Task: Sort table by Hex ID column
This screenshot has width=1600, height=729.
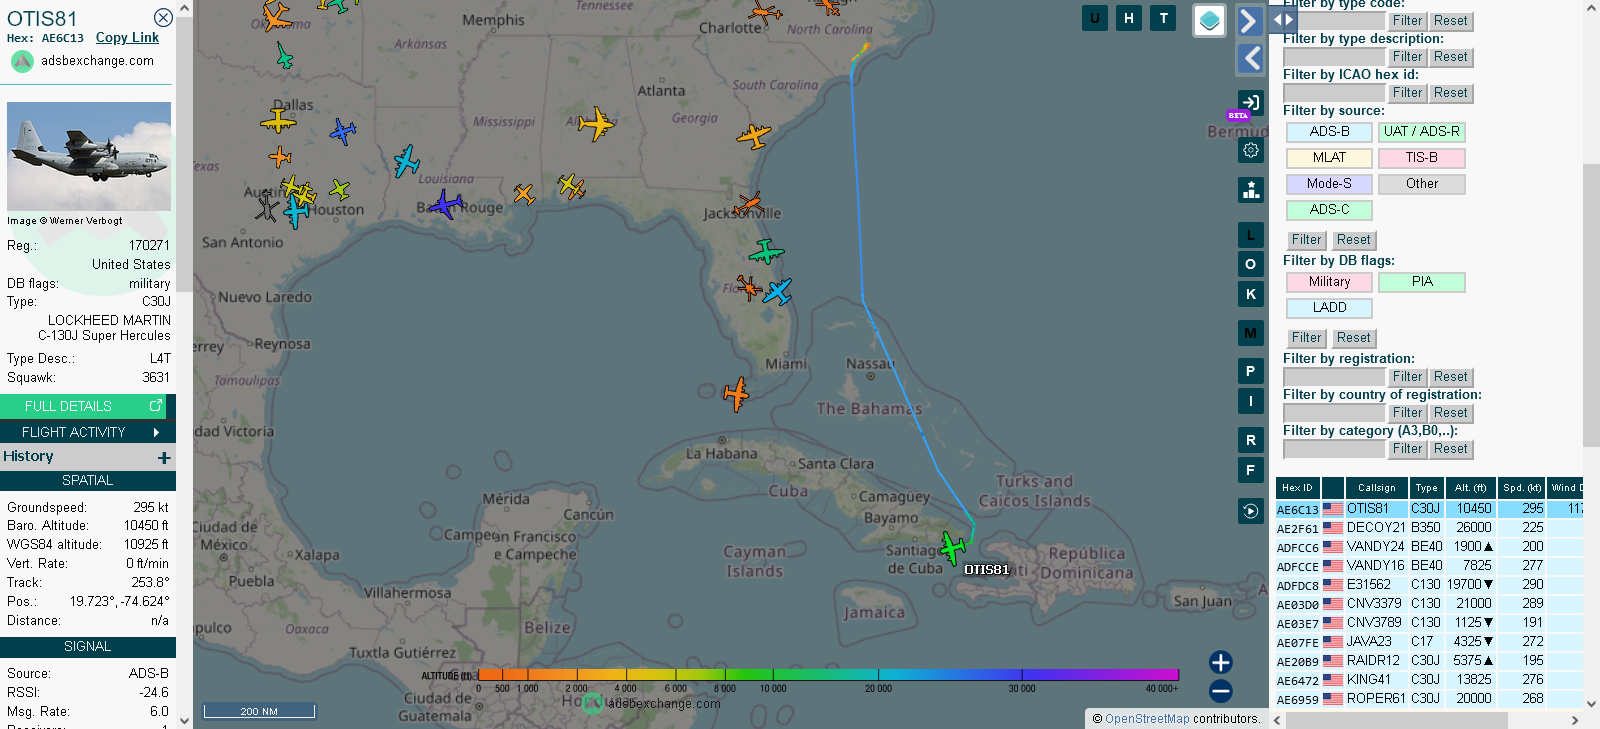Action: click(1298, 488)
